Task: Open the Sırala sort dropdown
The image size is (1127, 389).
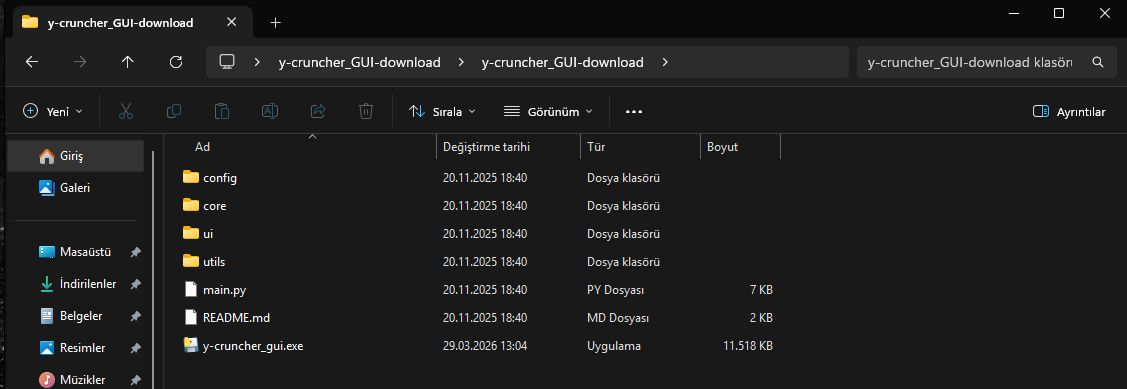Action: click(442, 111)
